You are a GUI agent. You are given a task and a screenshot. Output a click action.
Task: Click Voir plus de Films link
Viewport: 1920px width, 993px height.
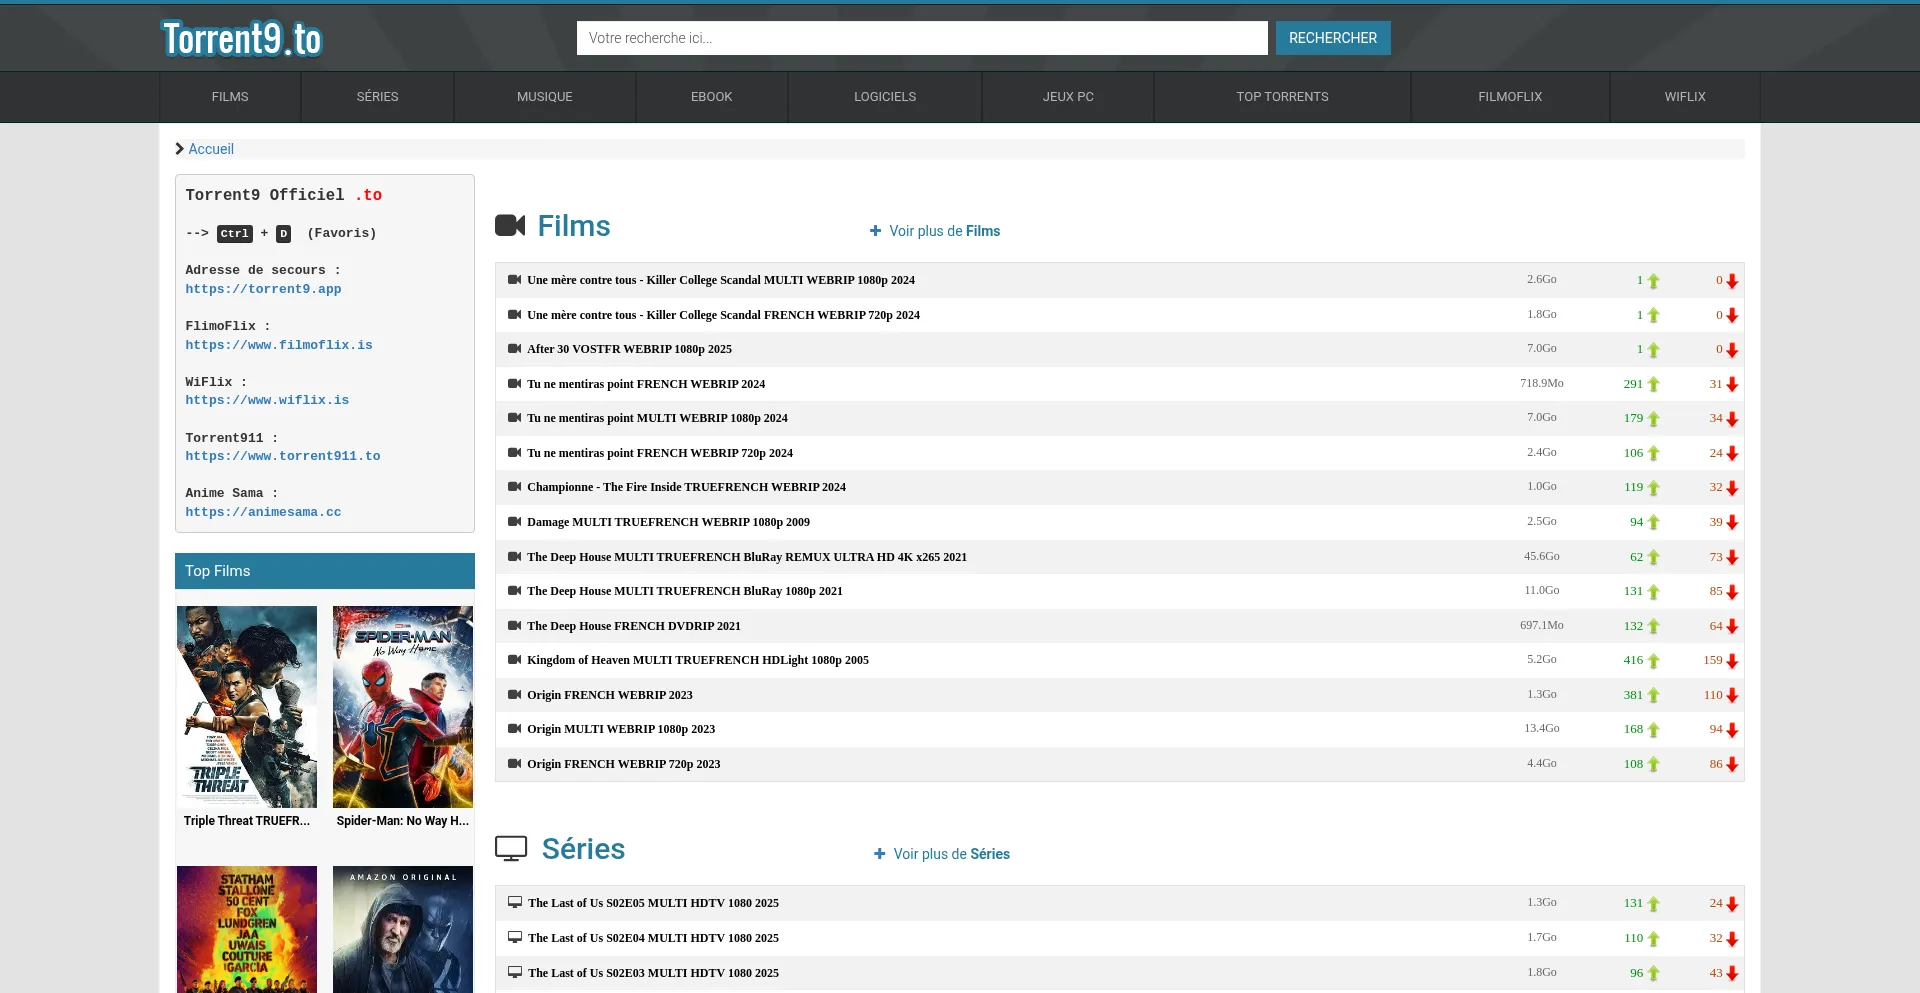(x=945, y=231)
